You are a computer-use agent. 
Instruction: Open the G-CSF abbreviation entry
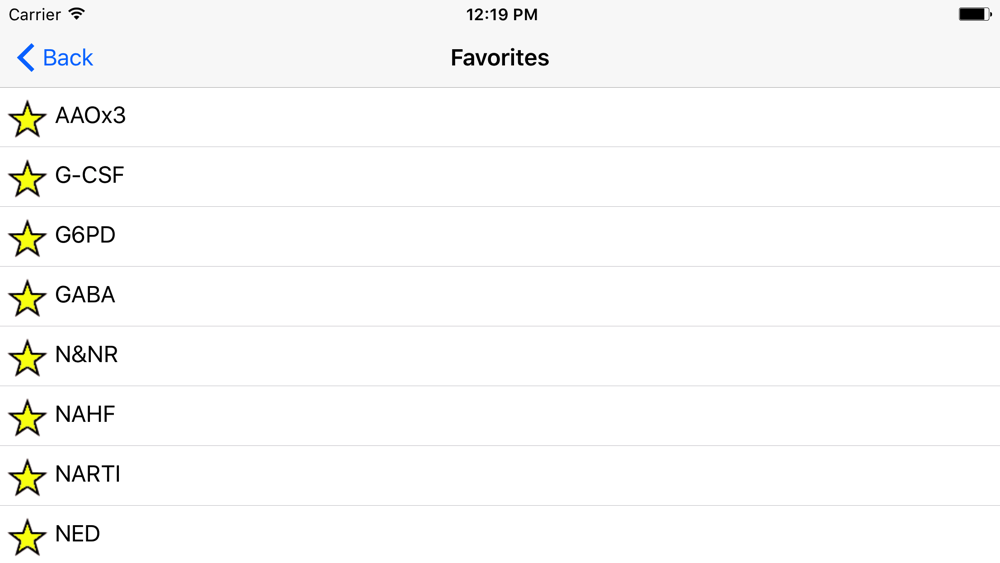click(500, 177)
